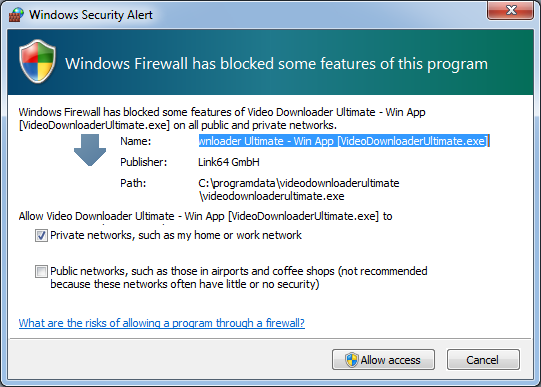The height and width of the screenshot is (387, 541).
Task: Click the program path text
Action: 299,189
